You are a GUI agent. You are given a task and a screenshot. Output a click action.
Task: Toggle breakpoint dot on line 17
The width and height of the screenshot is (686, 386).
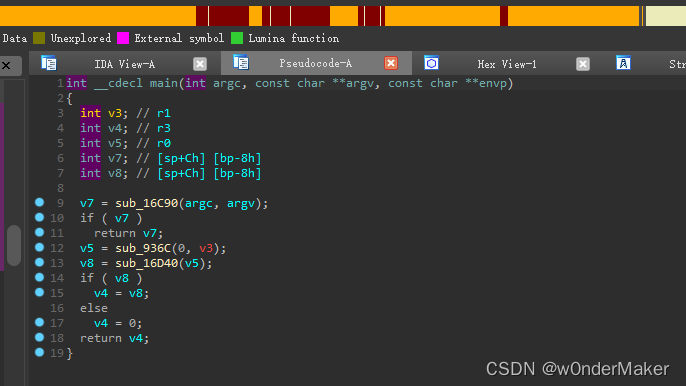39,322
